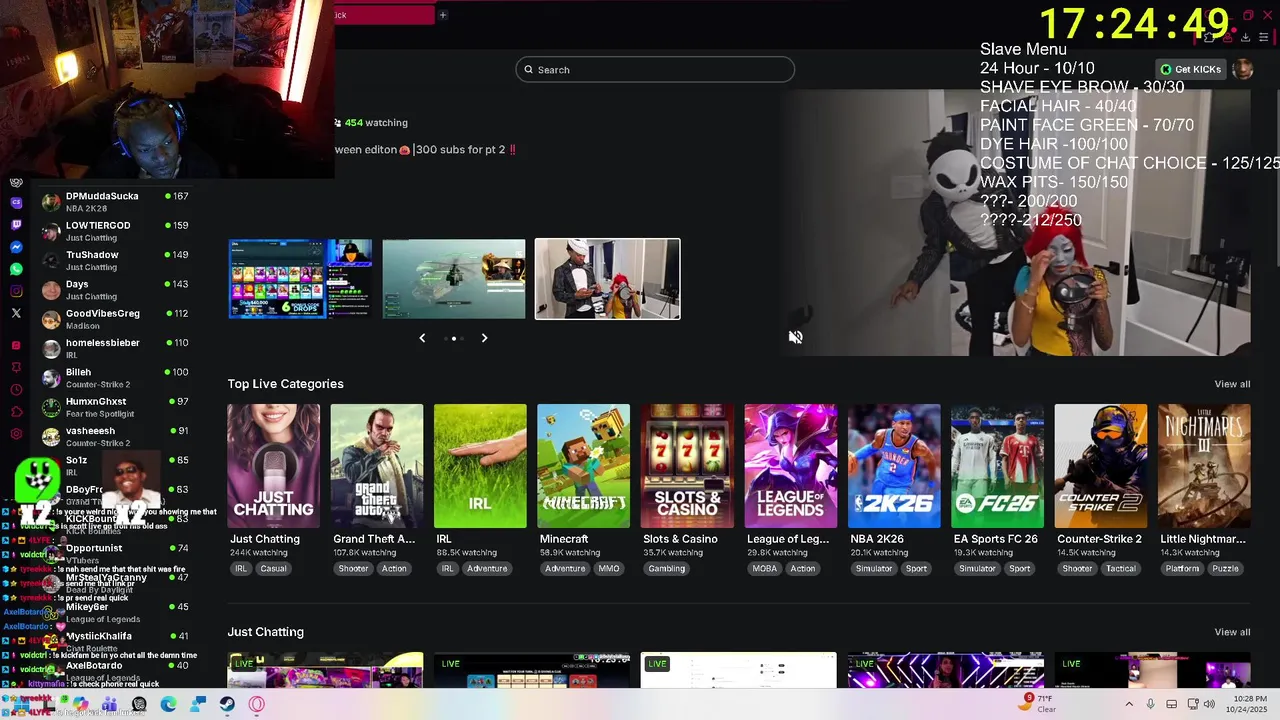Image resolution: width=1280 pixels, height=720 pixels.
Task: Open Instagram in the browser sidebar
Action: pos(16,291)
